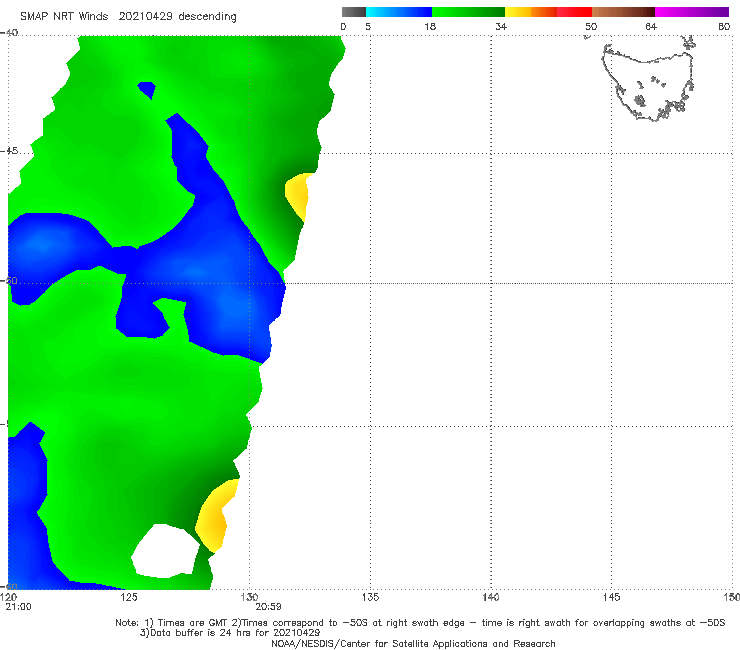Viewport: 740px width, 650px height.
Task: Click the white data gap inside the swath
Action: [x=165, y=551]
